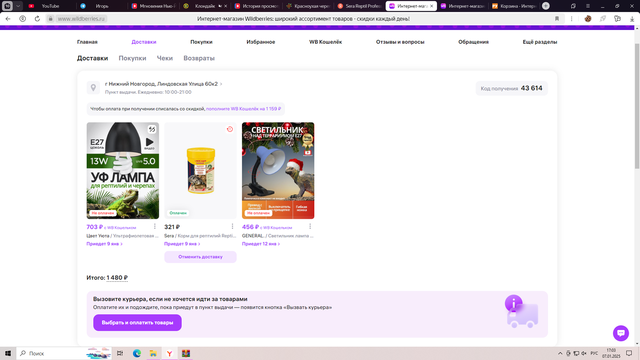Screen dimensions: 640x360
Task: Show the hidden system tray icons arrow
Action: click(560, 353)
